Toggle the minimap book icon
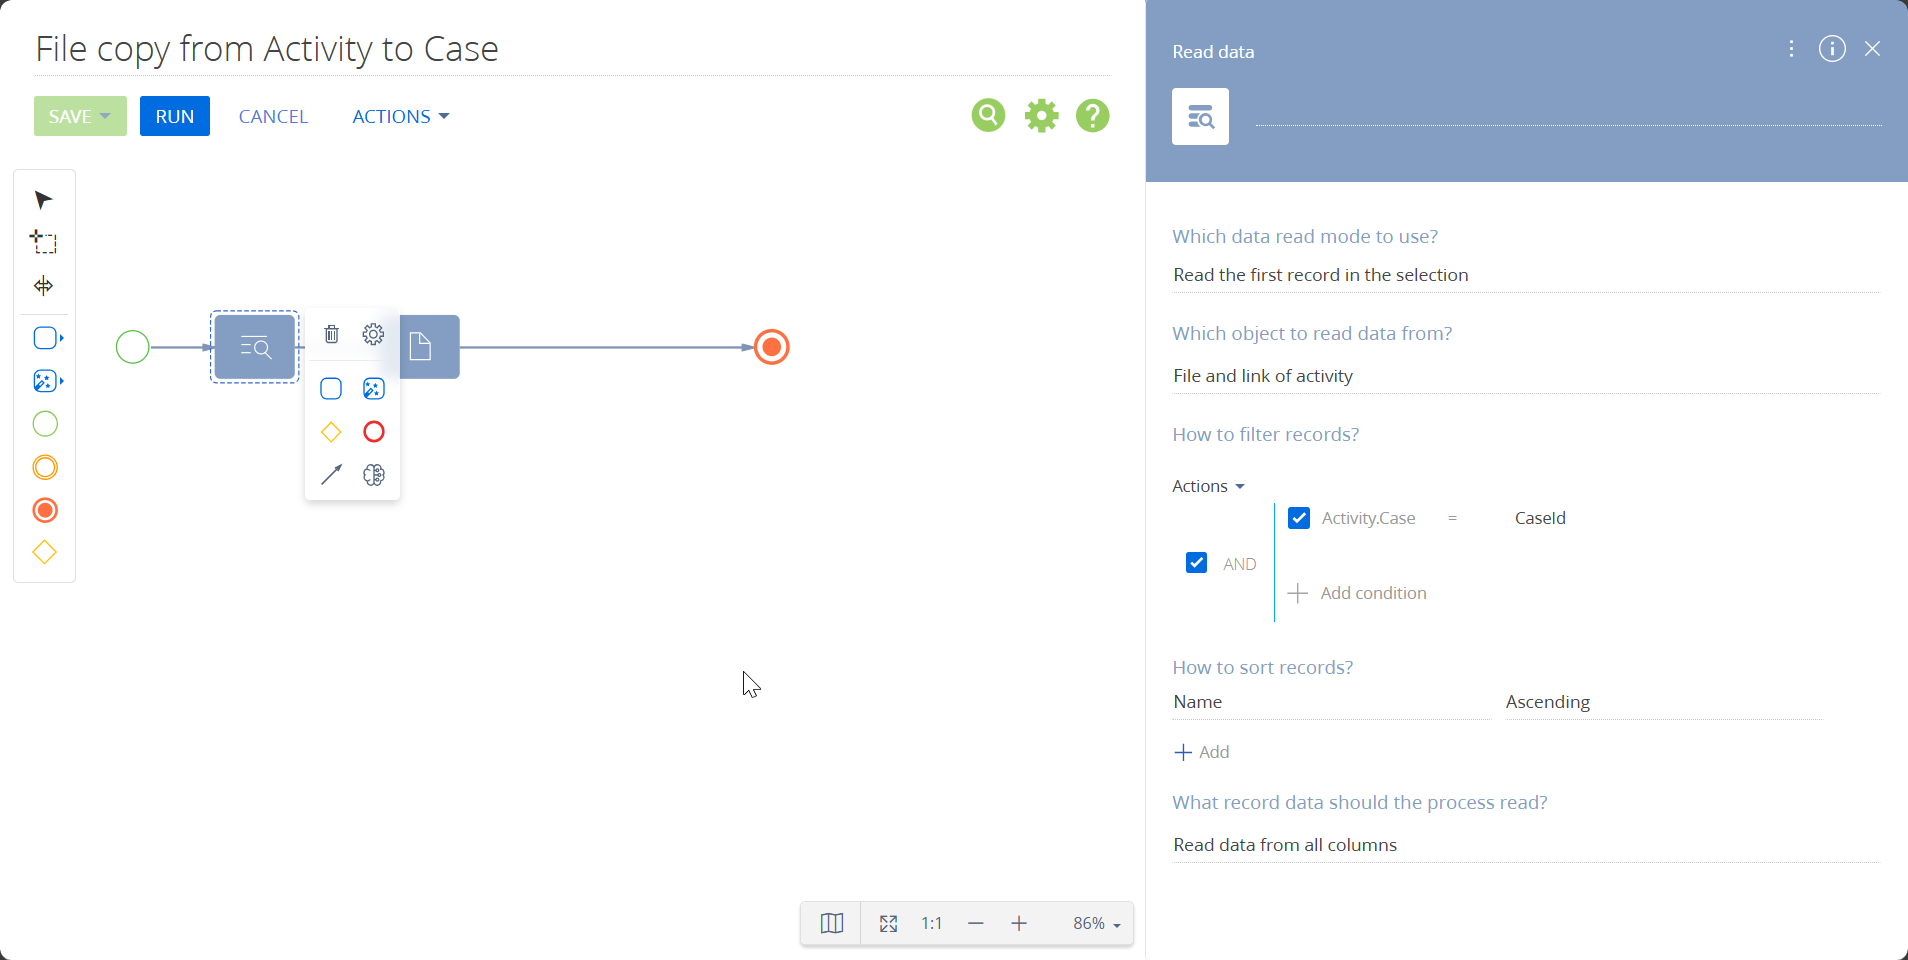The width and height of the screenshot is (1908, 960). [831, 923]
